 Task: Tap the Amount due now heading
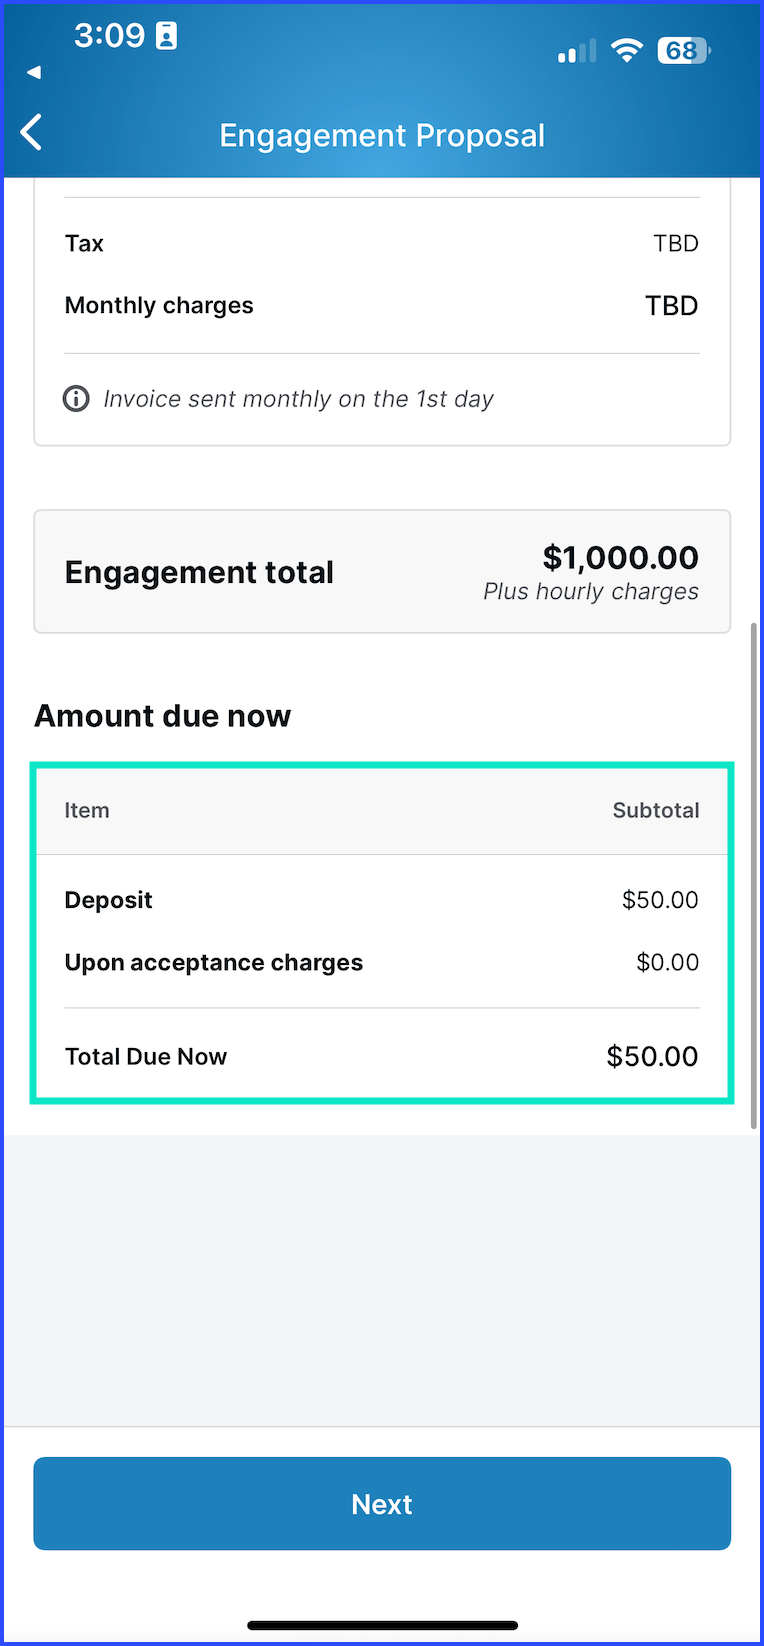pyautogui.click(x=163, y=716)
